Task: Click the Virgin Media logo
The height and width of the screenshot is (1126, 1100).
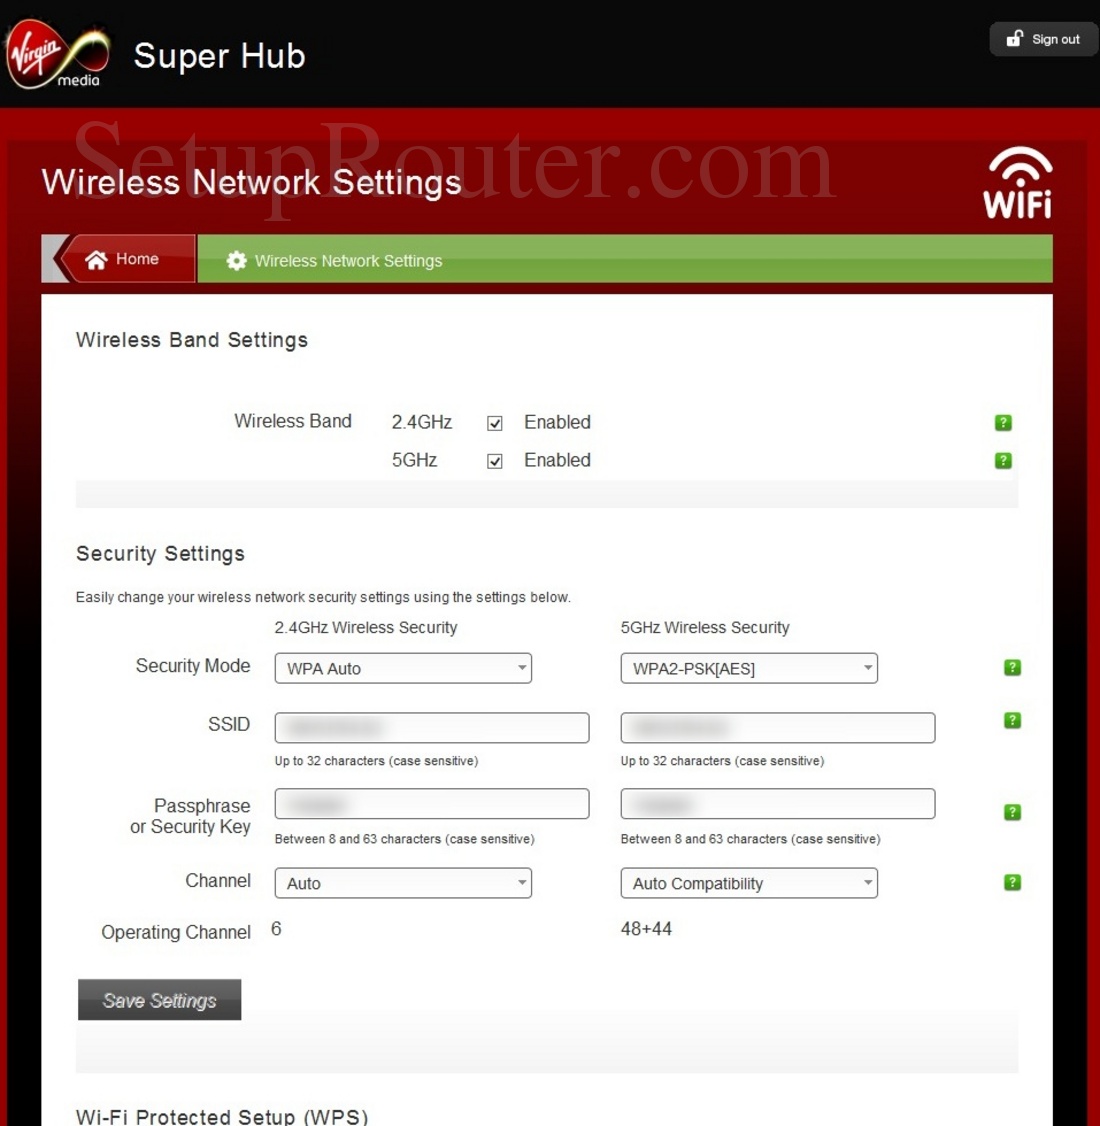Action: [x=57, y=55]
